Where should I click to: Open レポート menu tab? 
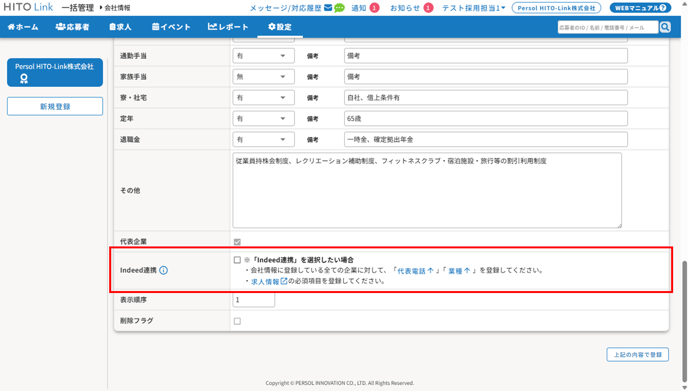tap(228, 27)
